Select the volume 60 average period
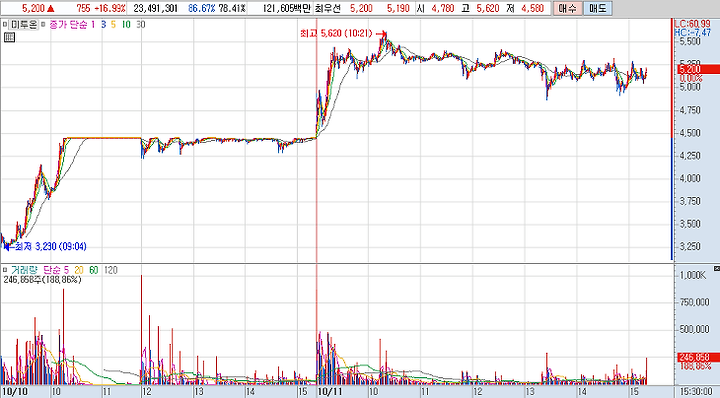The image size is (720, 398). [x=94, y=270]
